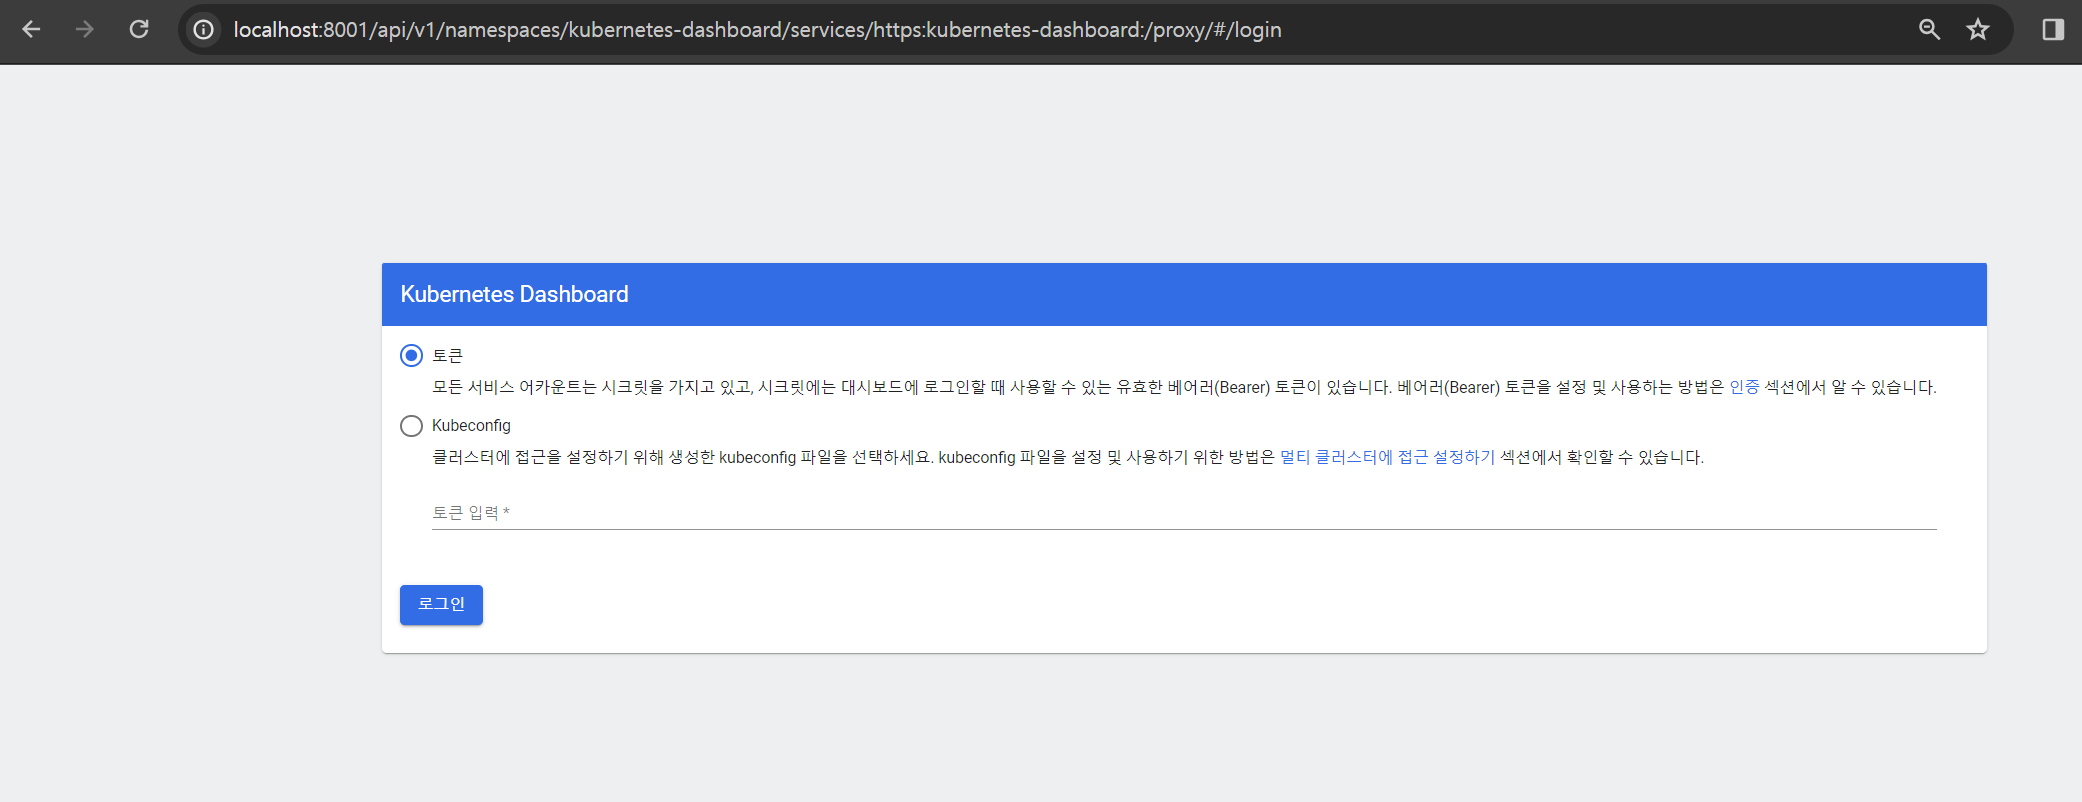Click the kubeconfig file description text
The image size is (2082, 802).
[x=1068, y=457]
